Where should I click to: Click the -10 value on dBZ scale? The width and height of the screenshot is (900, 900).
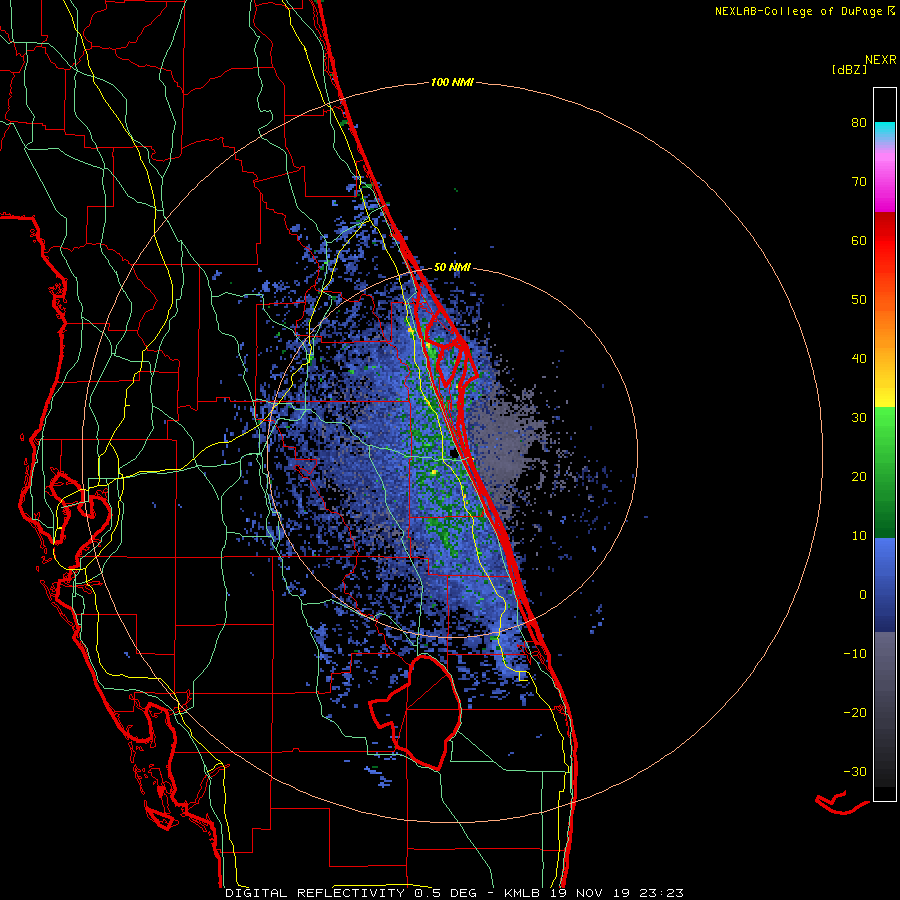pyautogui.click(x=855, y=654)
